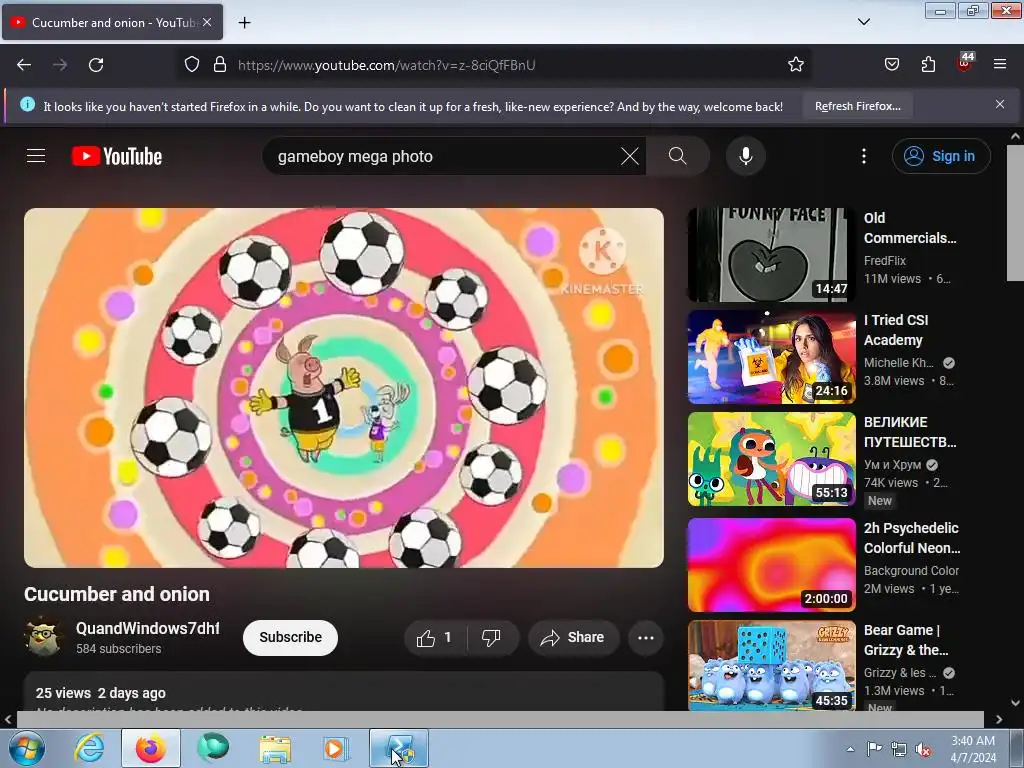This screenshot has width=1024, height=768.
Task: Open more actions ellipsis under video
Action: pos(645,637)
